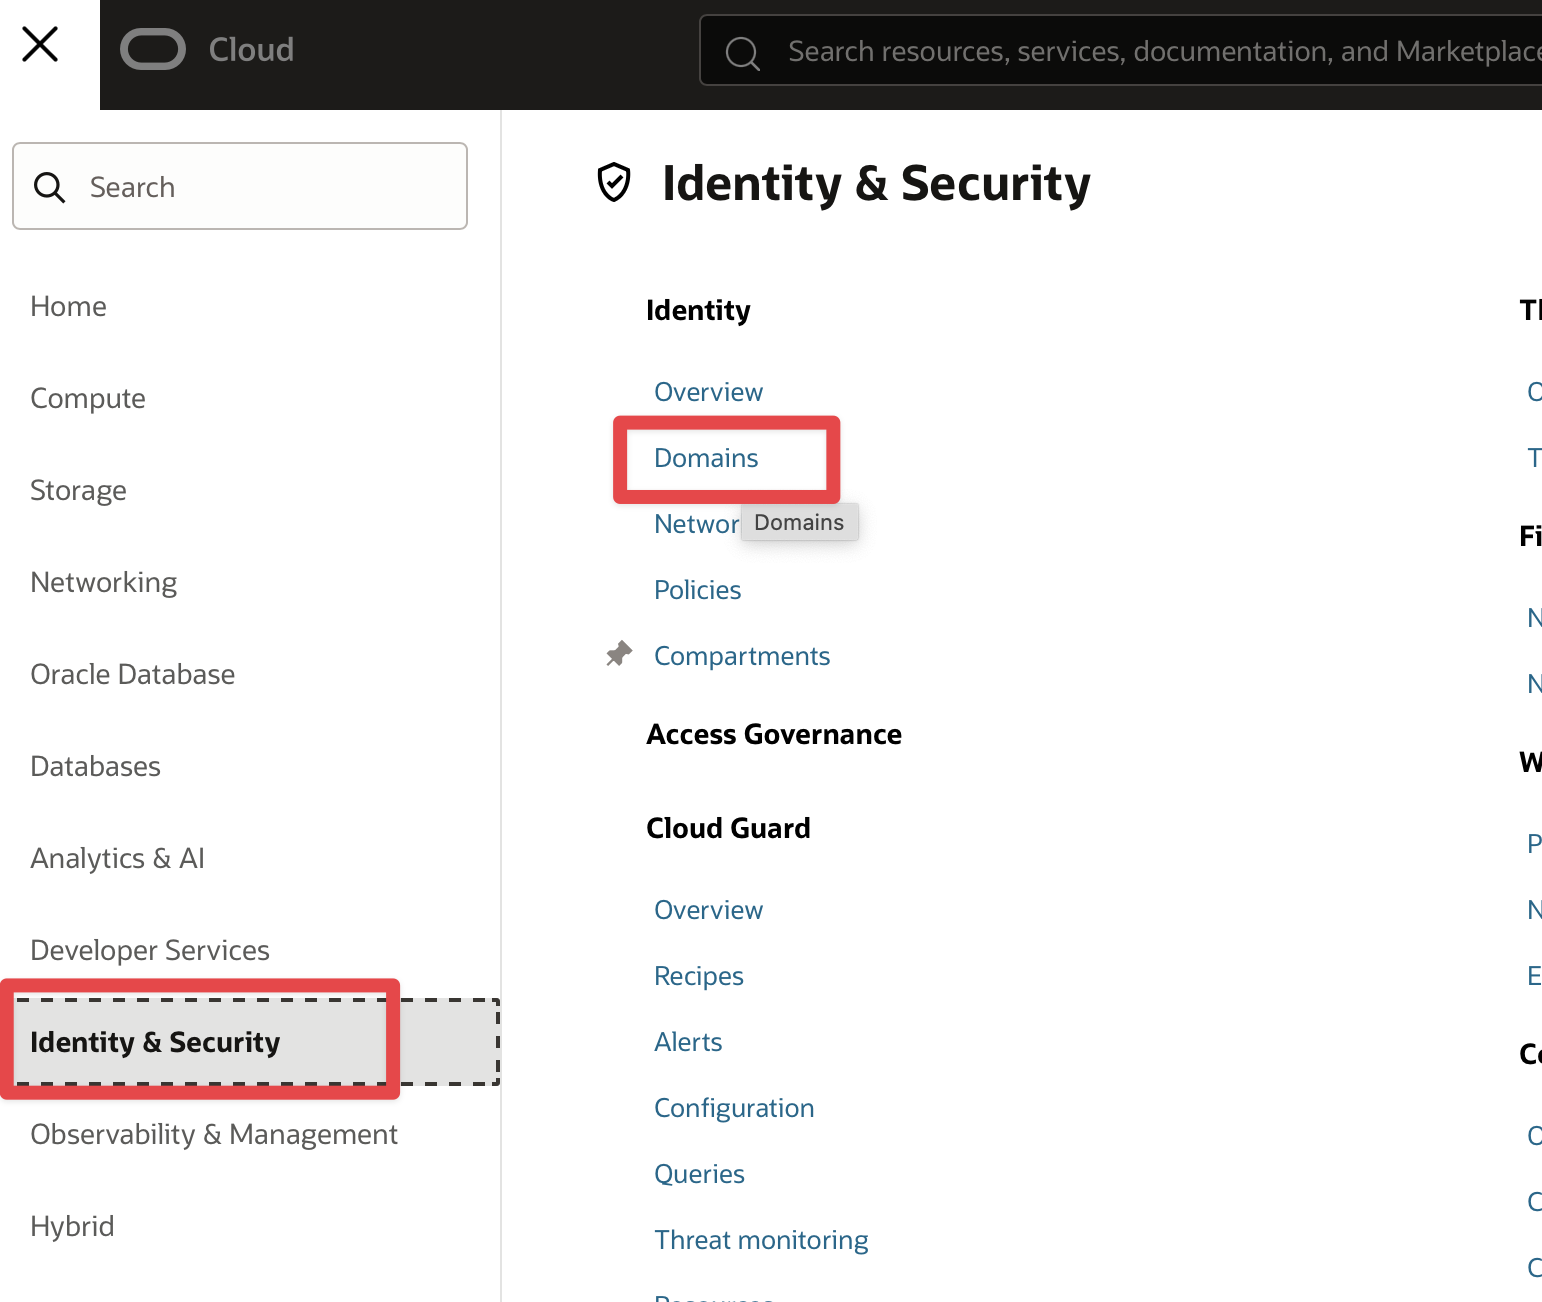Image resolution: width=1542 pixels, height=1302 pixels.
Task: Open the Domains link under Identity
Action: point(706,458)
